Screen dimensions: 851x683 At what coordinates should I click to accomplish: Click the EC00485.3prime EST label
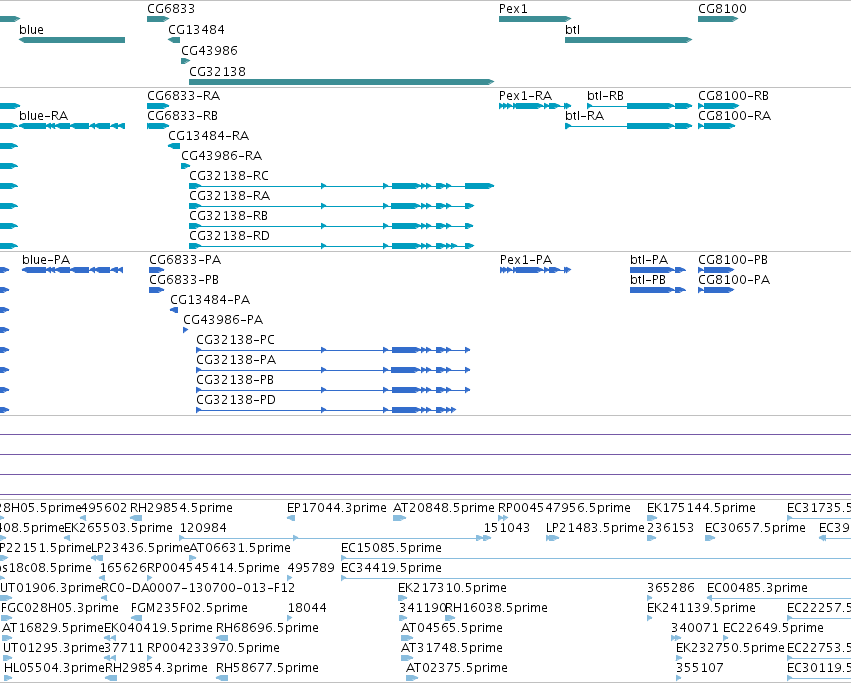pos(758,588)
